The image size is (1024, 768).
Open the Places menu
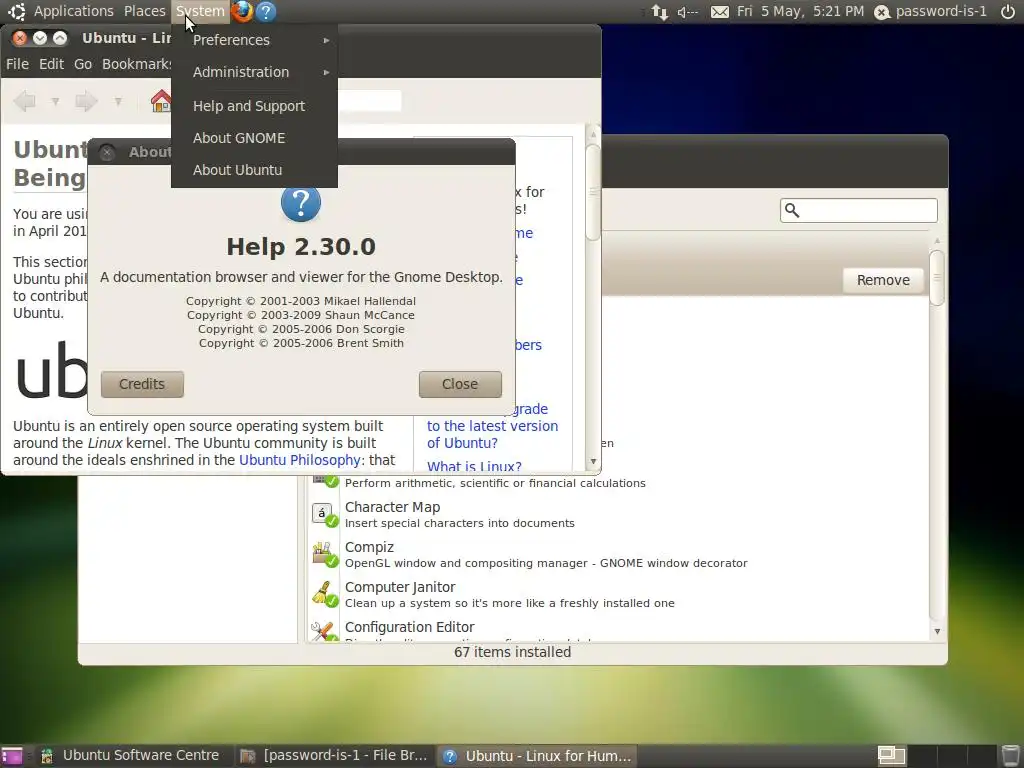click(144, 11)
